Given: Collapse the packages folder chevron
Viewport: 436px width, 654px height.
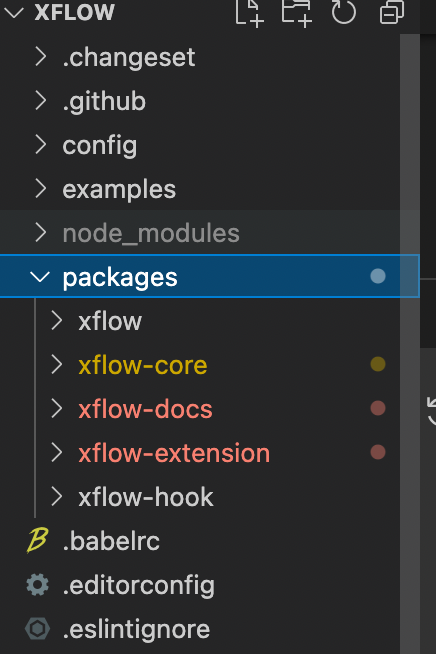Looking at the screenshot, I should 40,277.
